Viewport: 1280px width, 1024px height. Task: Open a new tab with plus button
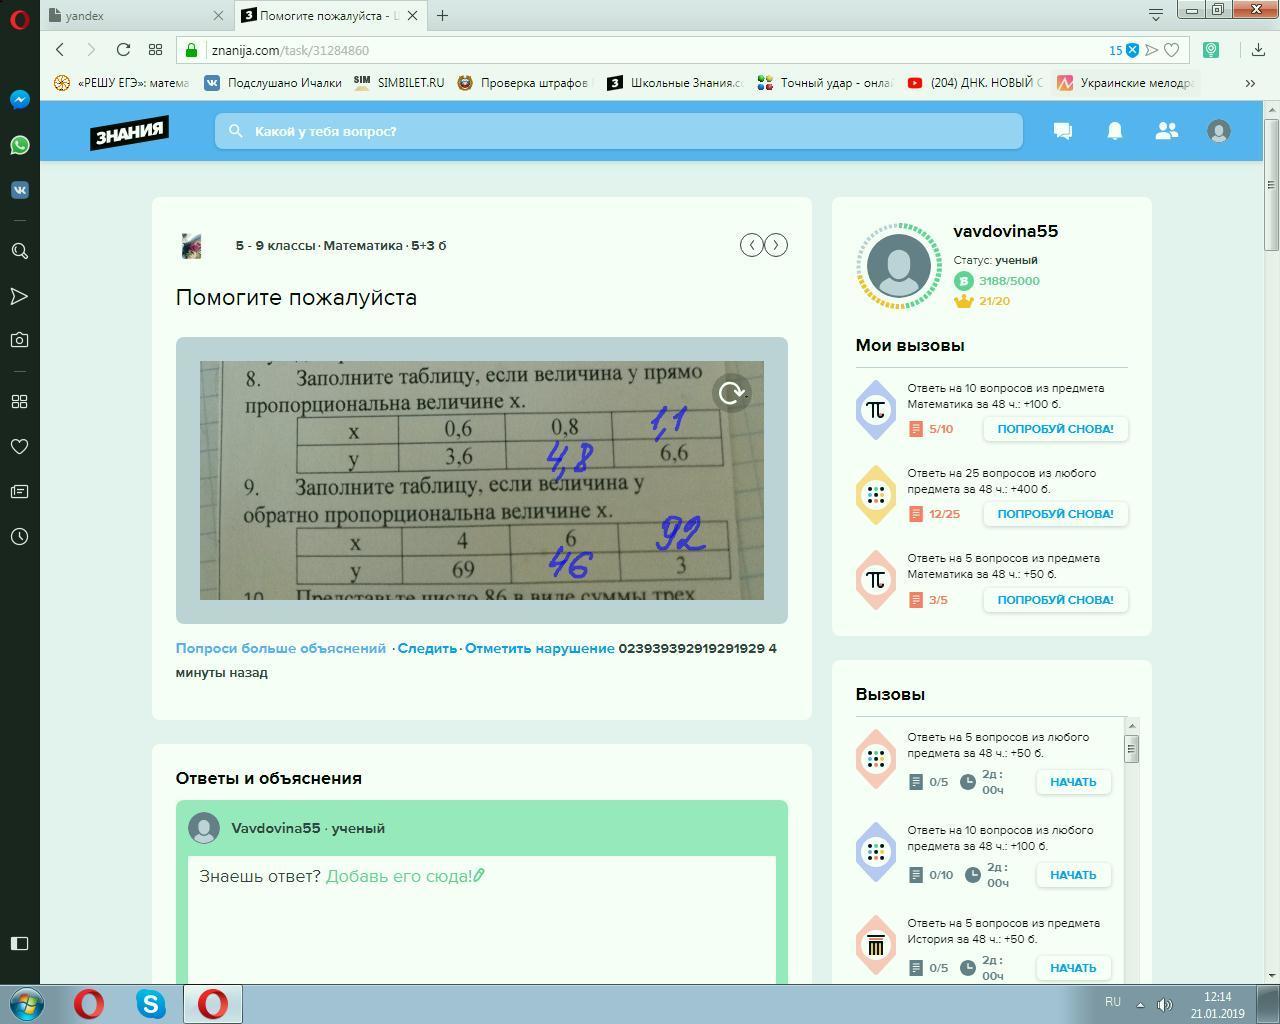point(442,16)
